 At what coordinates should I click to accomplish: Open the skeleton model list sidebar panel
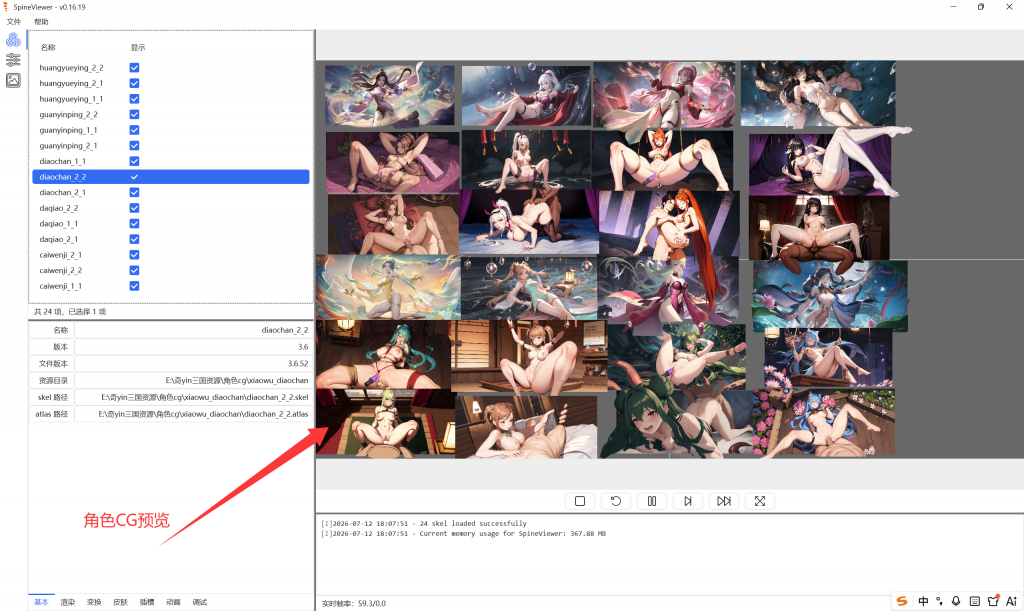tap(13, 40)
